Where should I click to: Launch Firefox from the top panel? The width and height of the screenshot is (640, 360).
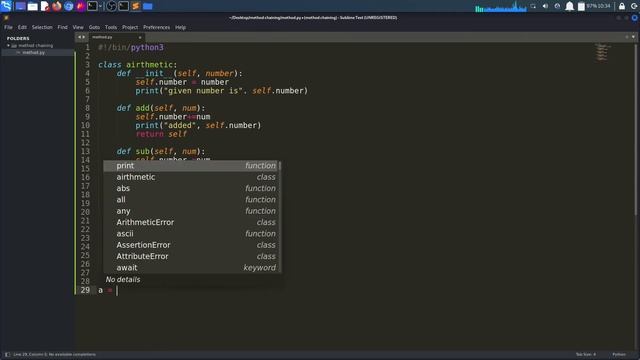tap(57, 6)
